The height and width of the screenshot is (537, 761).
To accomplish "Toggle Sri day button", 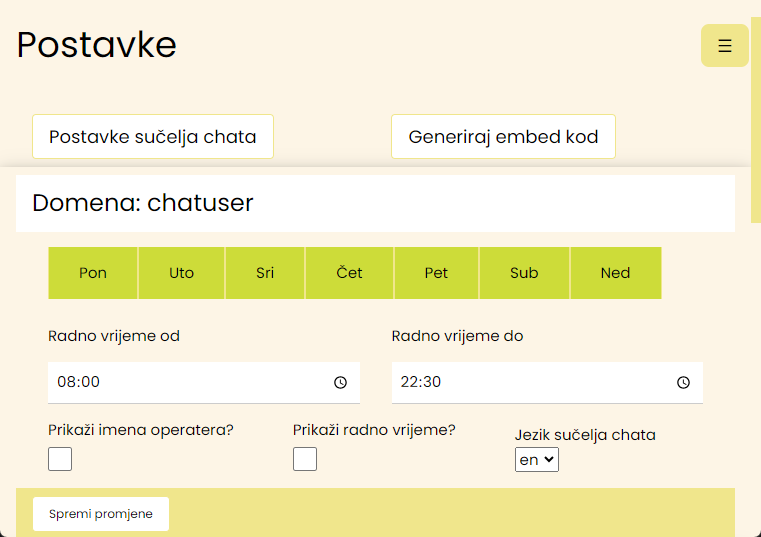I will coord(265,273).
